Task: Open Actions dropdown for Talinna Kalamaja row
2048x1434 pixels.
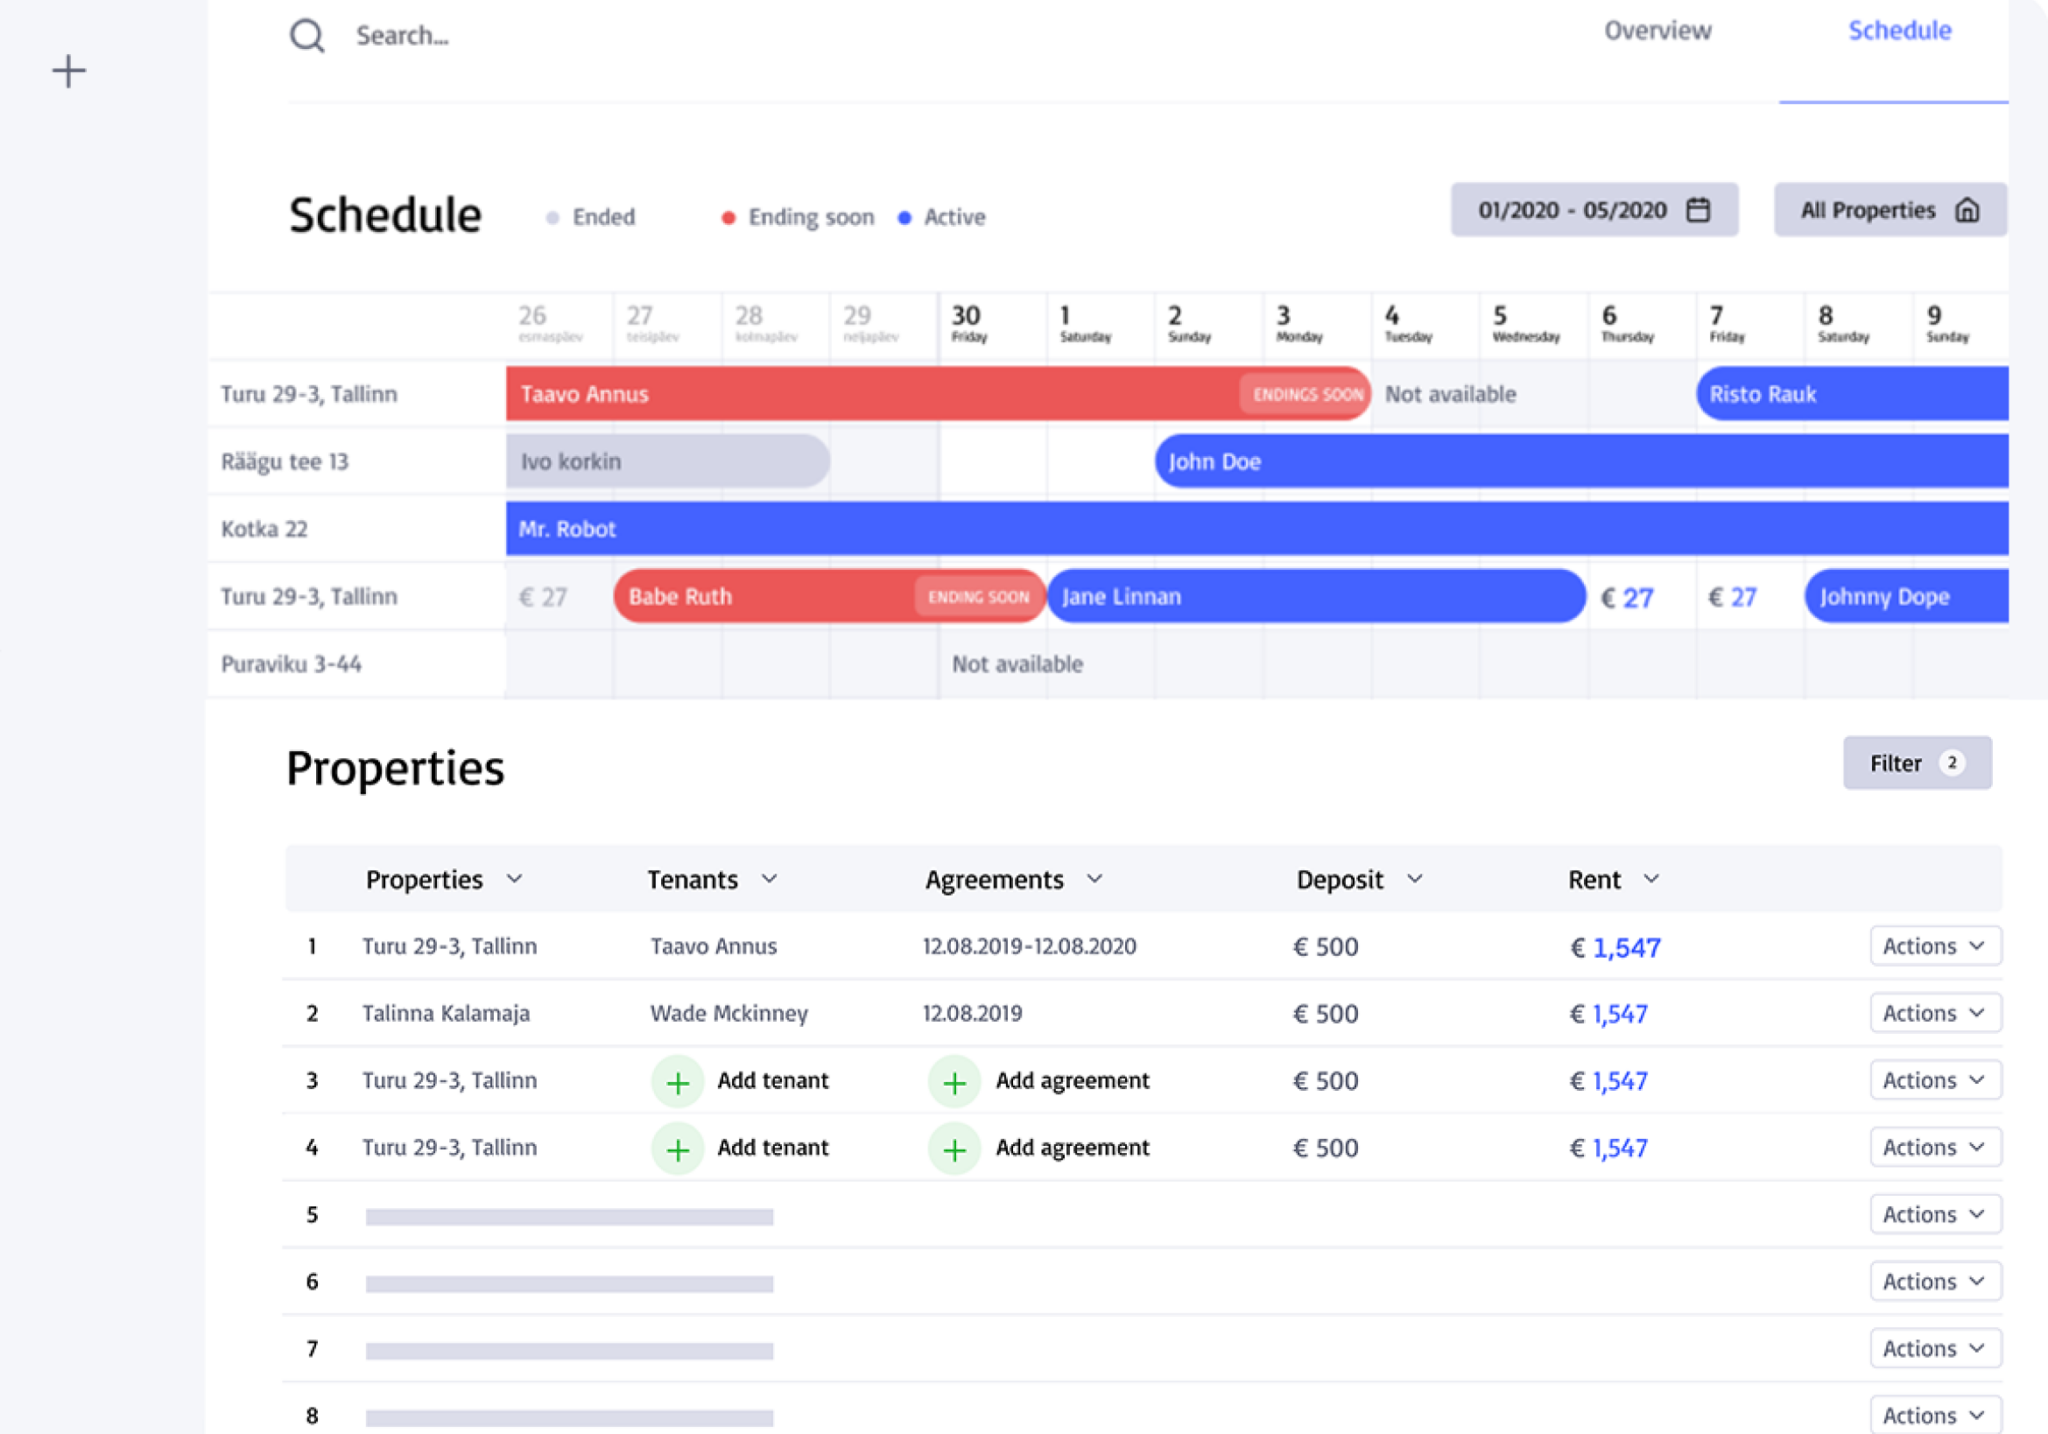Action: 1934,1013
